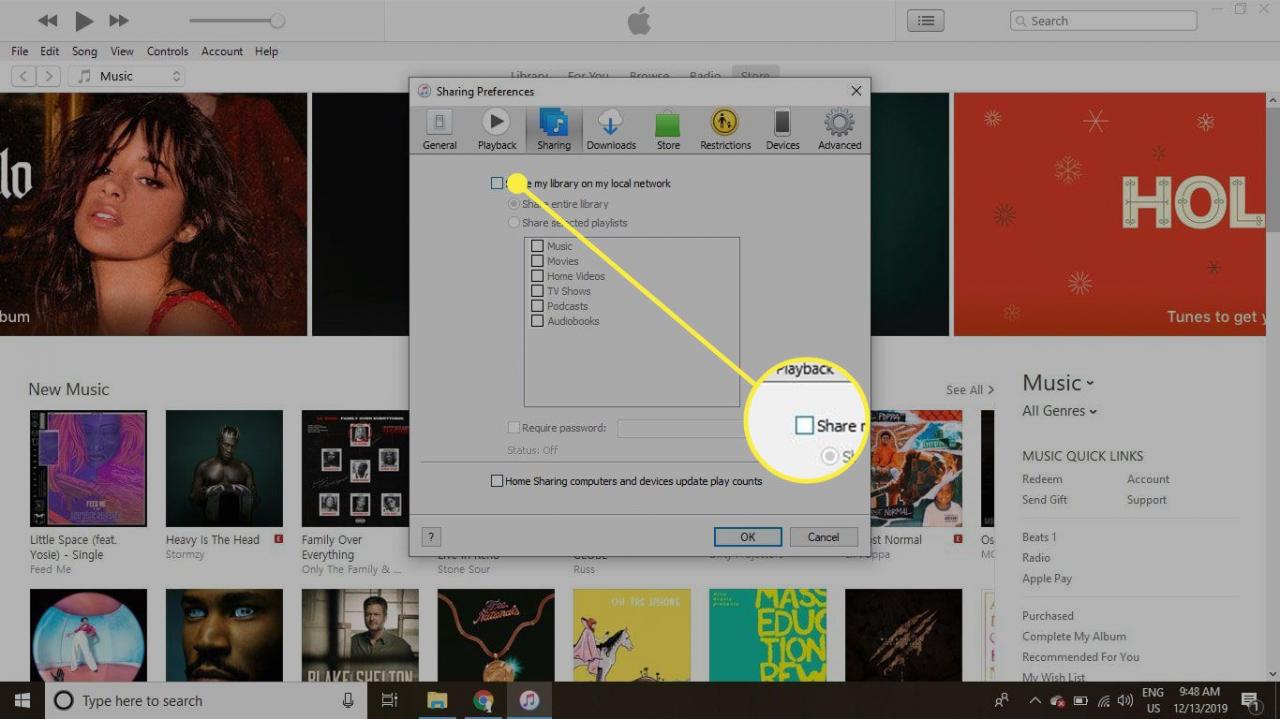Select Share entire library radio option
1280x719 pixels.
click(514, 204)
